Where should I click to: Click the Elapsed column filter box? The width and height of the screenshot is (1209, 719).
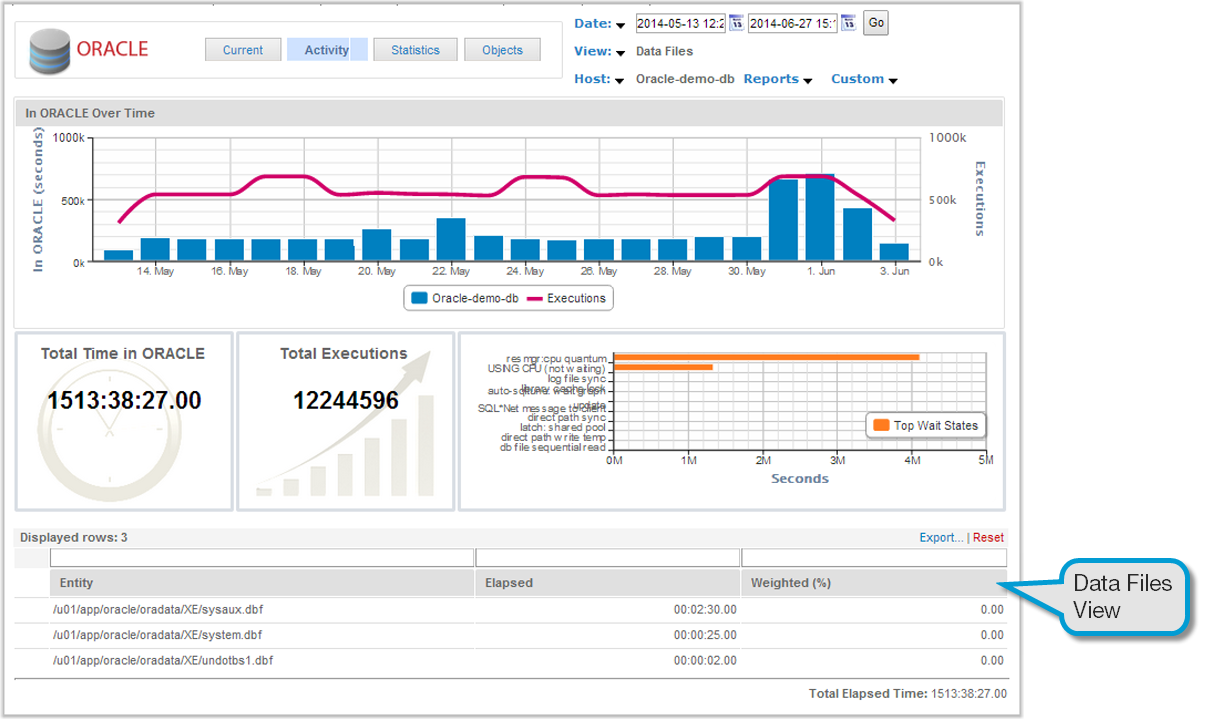pos(608,558)
